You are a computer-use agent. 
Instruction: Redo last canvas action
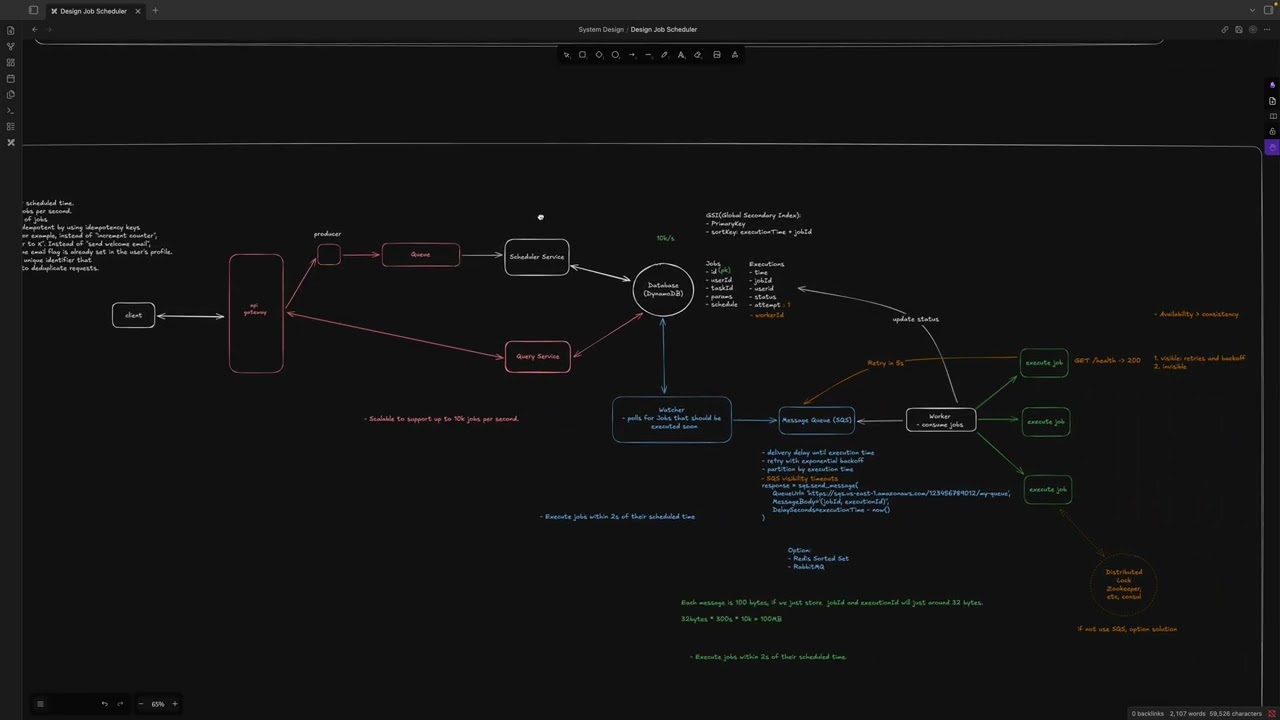pos(120,704)
